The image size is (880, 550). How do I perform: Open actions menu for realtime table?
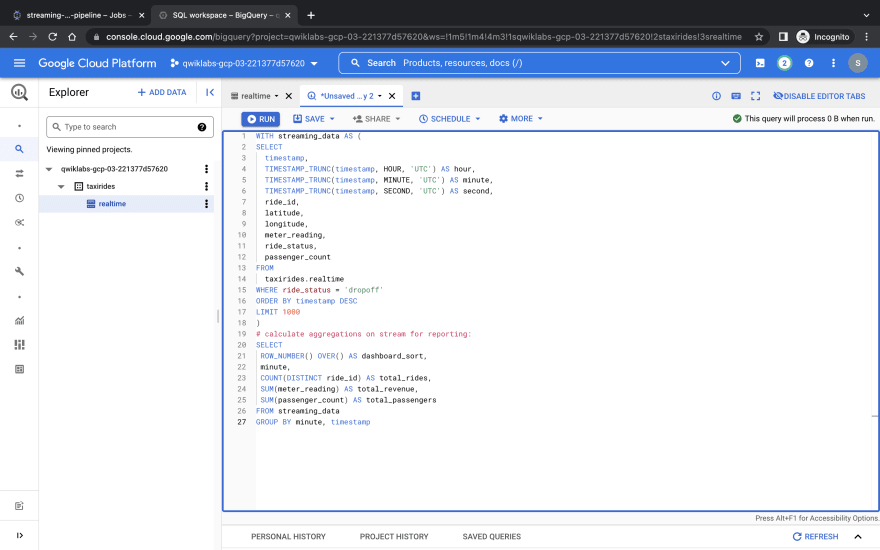point(207,204)
